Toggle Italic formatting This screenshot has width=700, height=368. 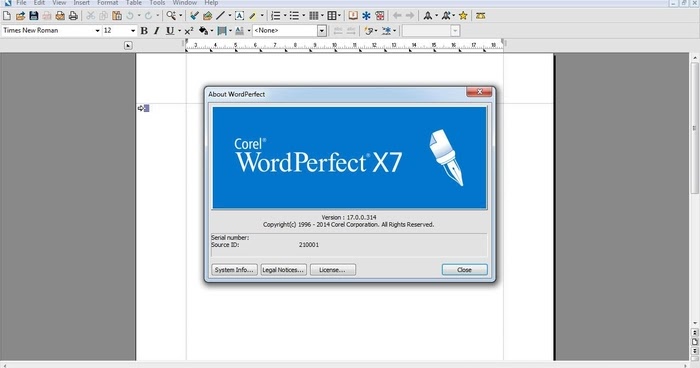point(156,31)
